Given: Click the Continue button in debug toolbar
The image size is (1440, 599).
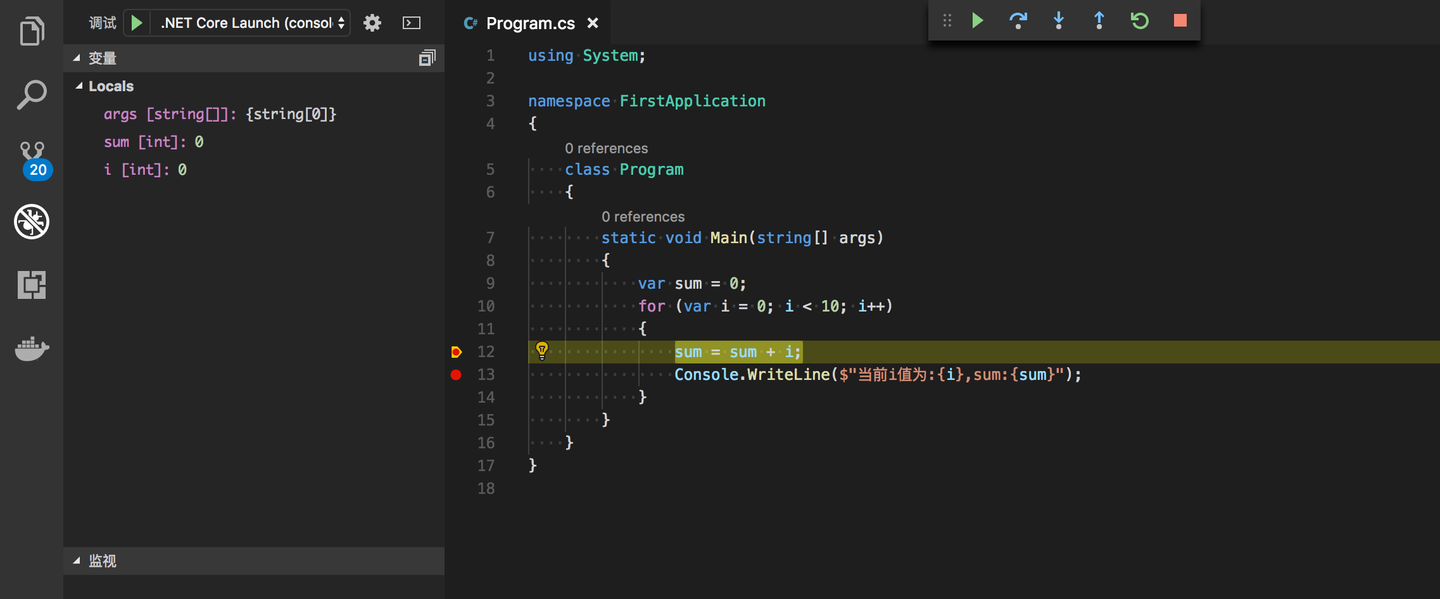Looking at the screenshot, I should pos(978,21).
